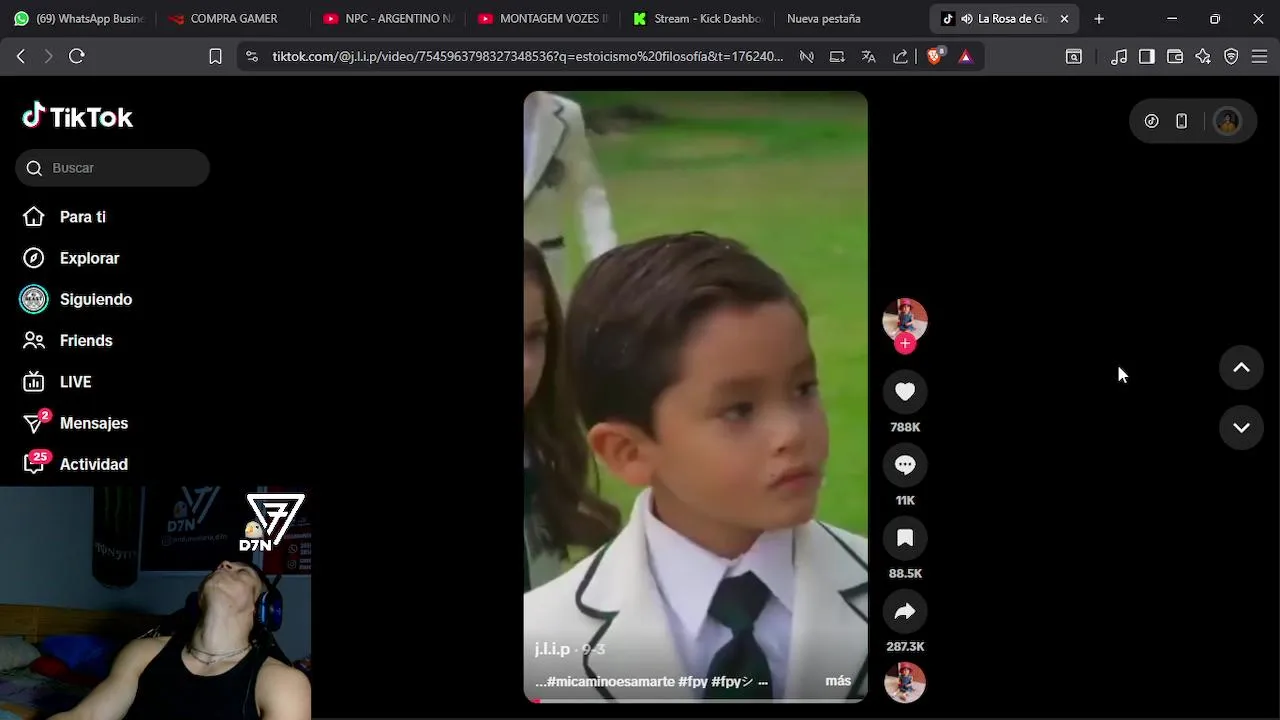Open get app phone icon
This screenshot has height=720, width=1280.
(x=1181, y=121)
